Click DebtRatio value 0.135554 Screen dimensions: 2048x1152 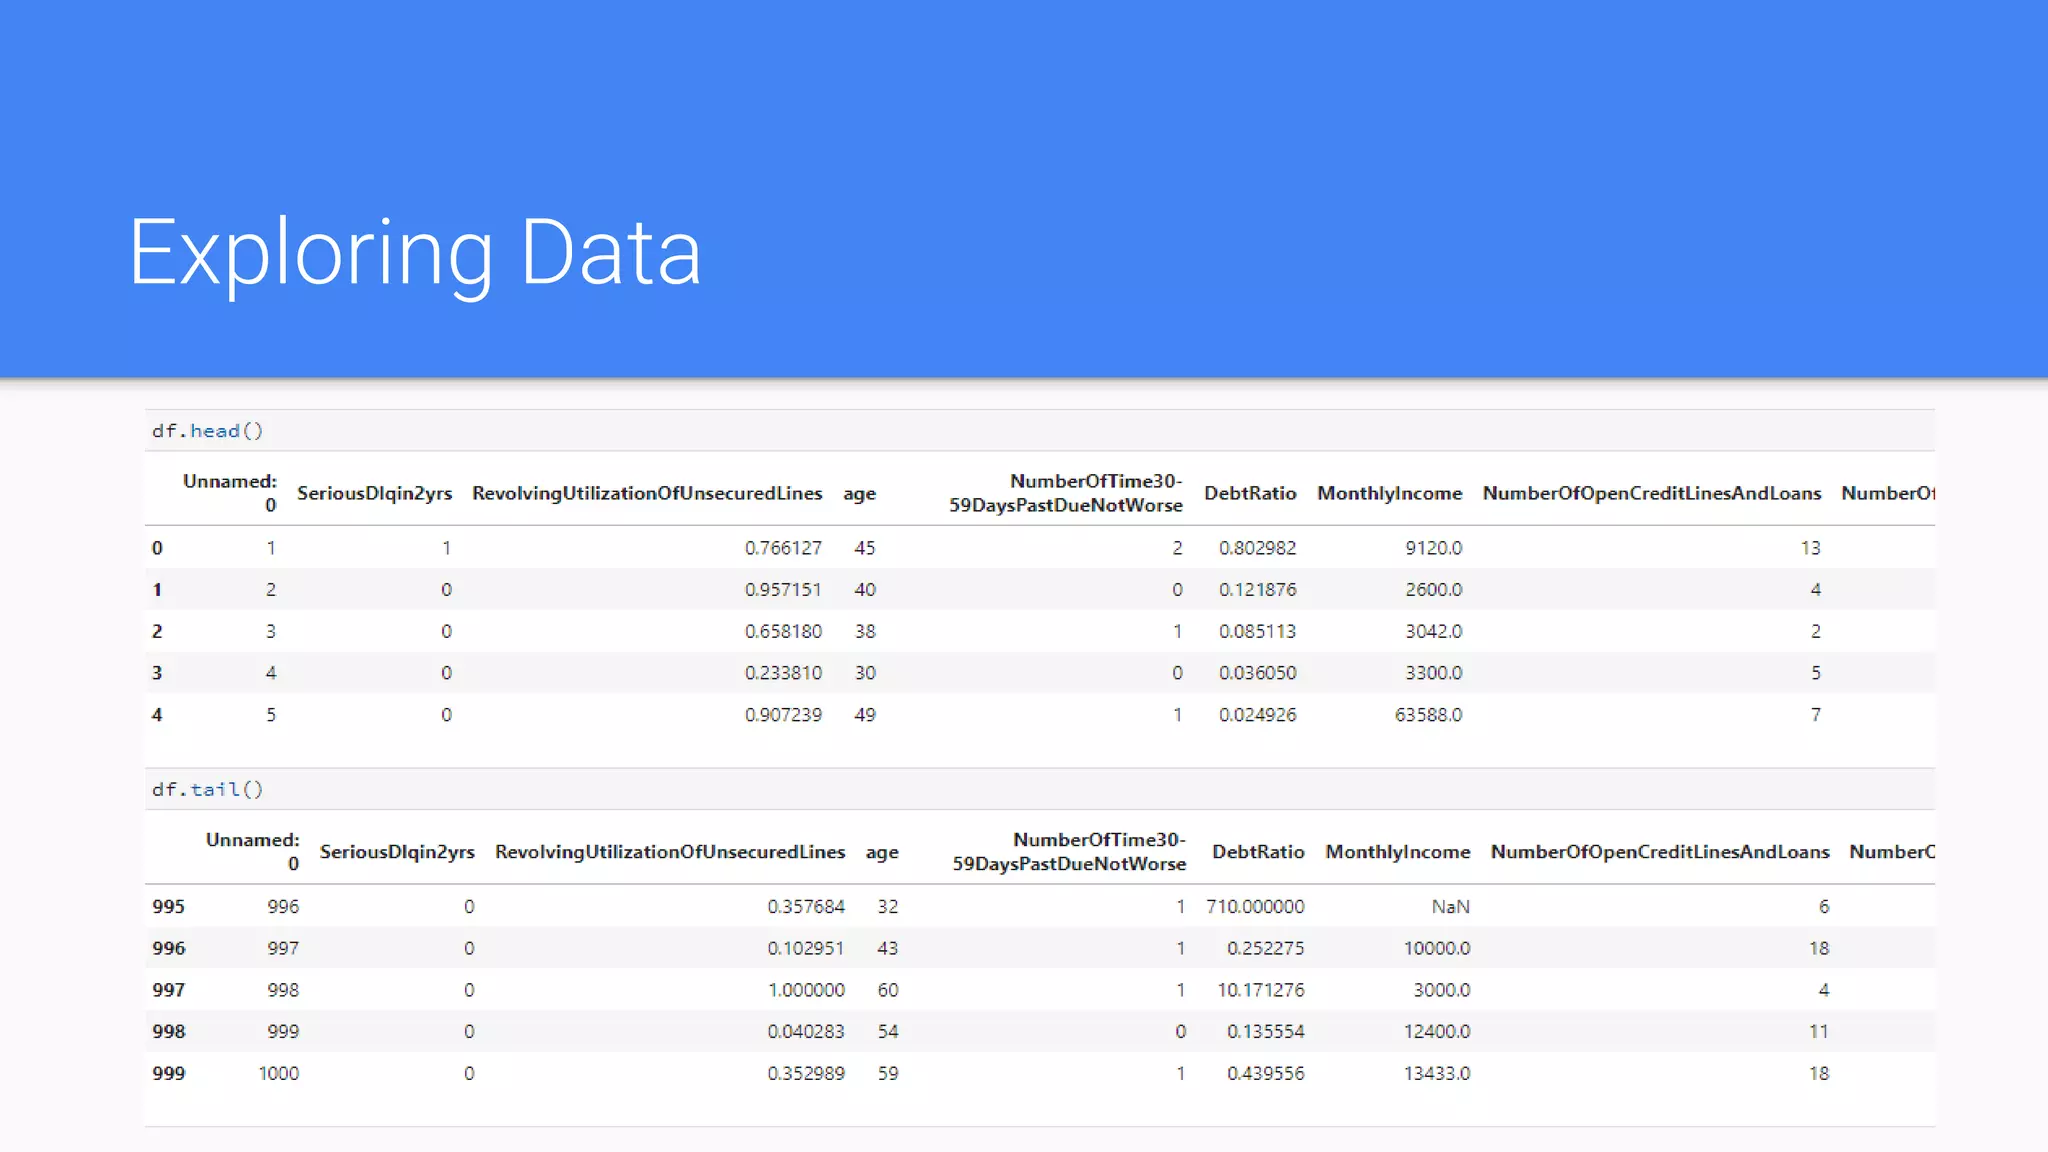click(x=1265, y=1032)
